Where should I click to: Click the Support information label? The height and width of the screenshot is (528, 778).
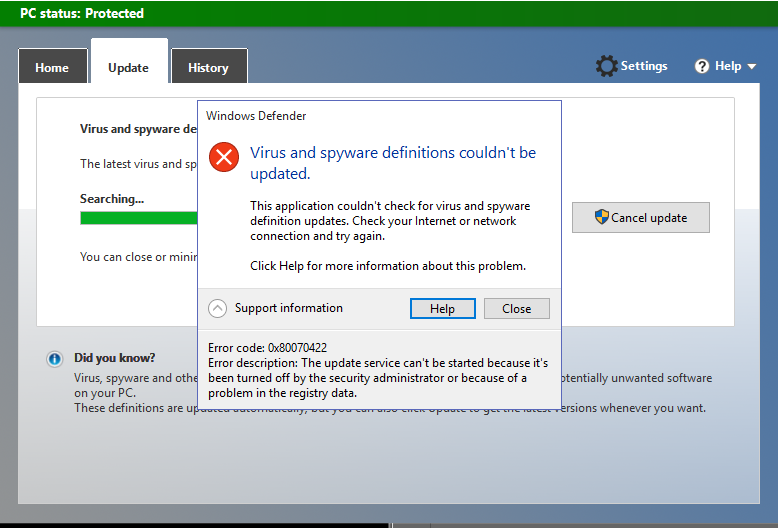(x=289, y=308)
